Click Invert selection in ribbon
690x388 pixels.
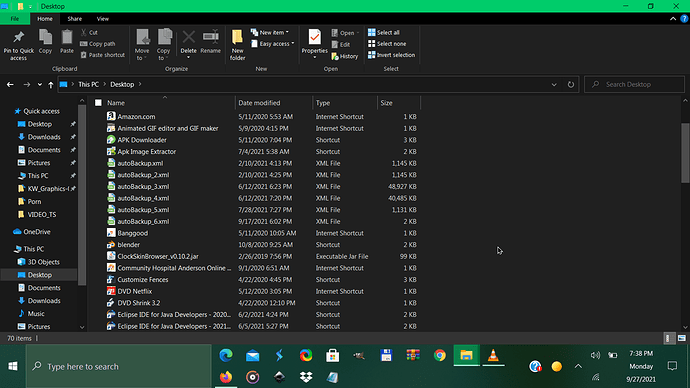[392, 55]
